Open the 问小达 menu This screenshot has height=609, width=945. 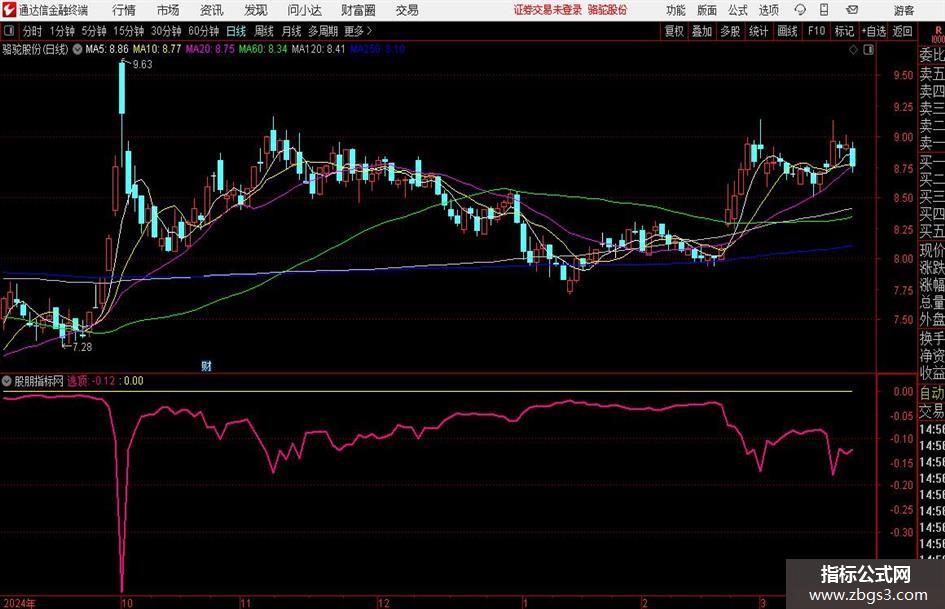coord(304,10)
